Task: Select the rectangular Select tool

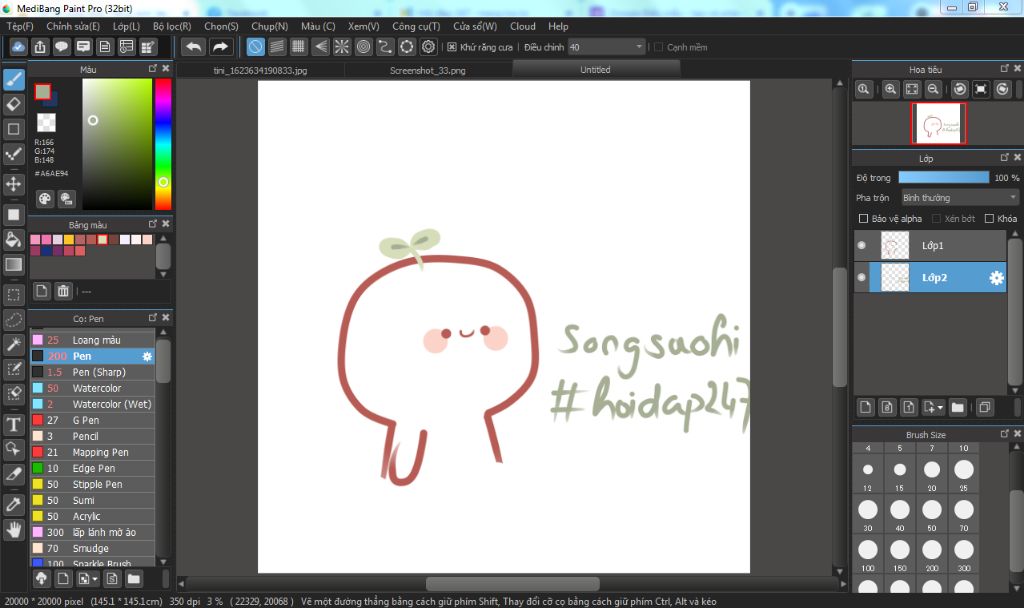Action: click(14, 295)
